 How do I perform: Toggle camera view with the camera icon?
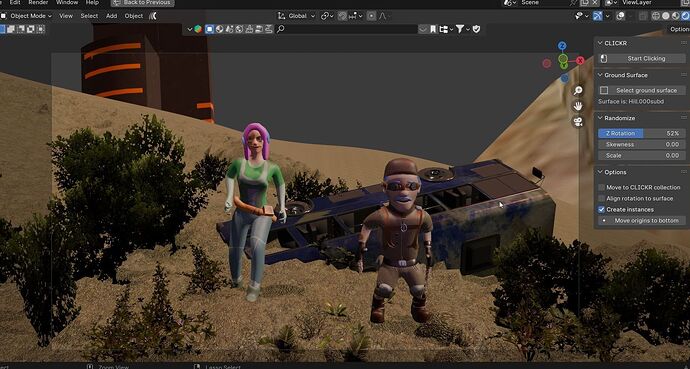point(578,121)
